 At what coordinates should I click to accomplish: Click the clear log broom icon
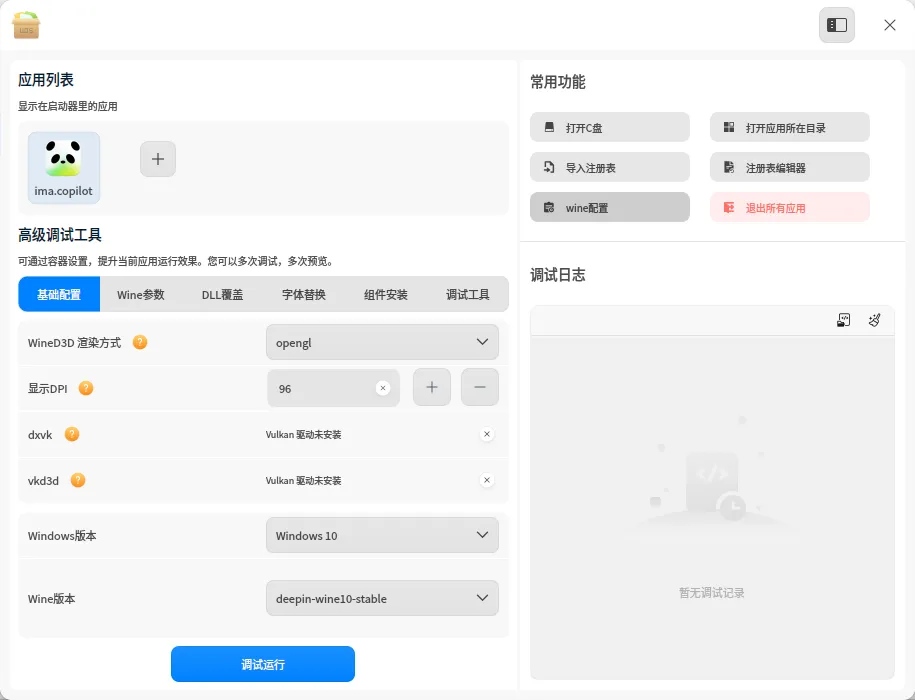tap(874, 320)
